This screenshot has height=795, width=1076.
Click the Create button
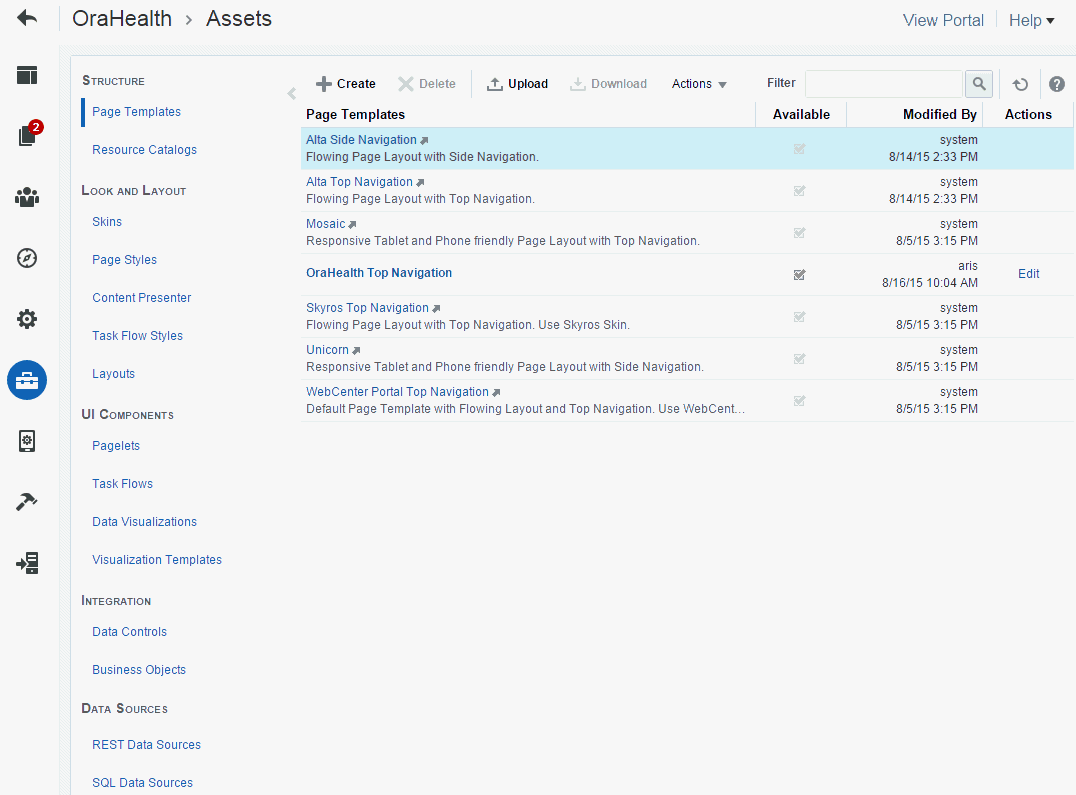[x=345, y=84]
